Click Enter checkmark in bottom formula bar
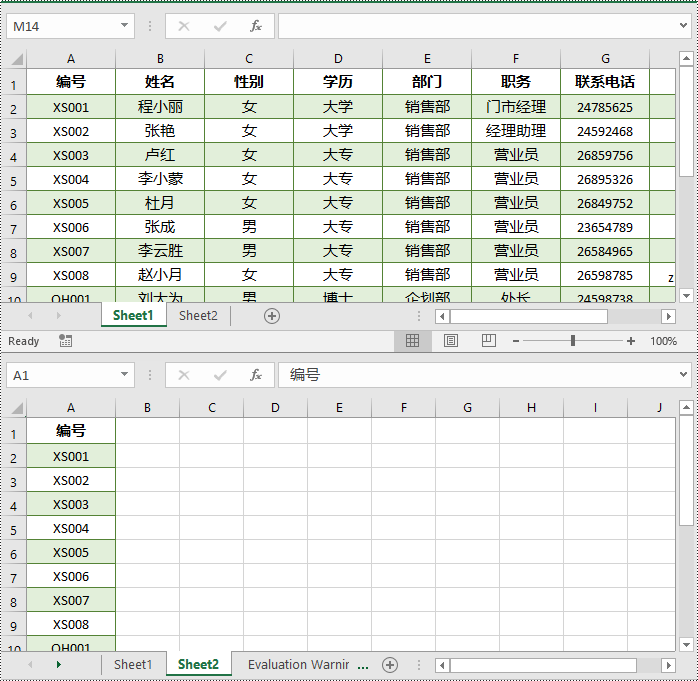698x681 pixels. (x=220, y=375)
